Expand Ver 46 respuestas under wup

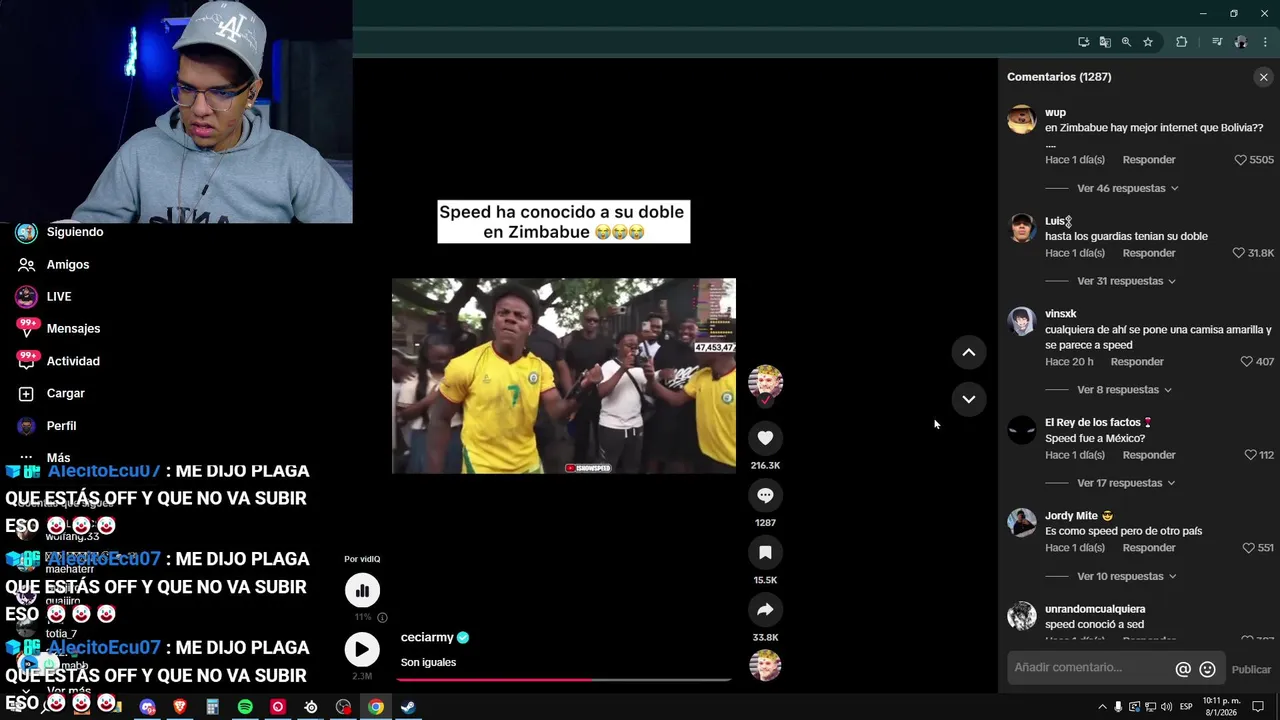[x=1127, y=188]
